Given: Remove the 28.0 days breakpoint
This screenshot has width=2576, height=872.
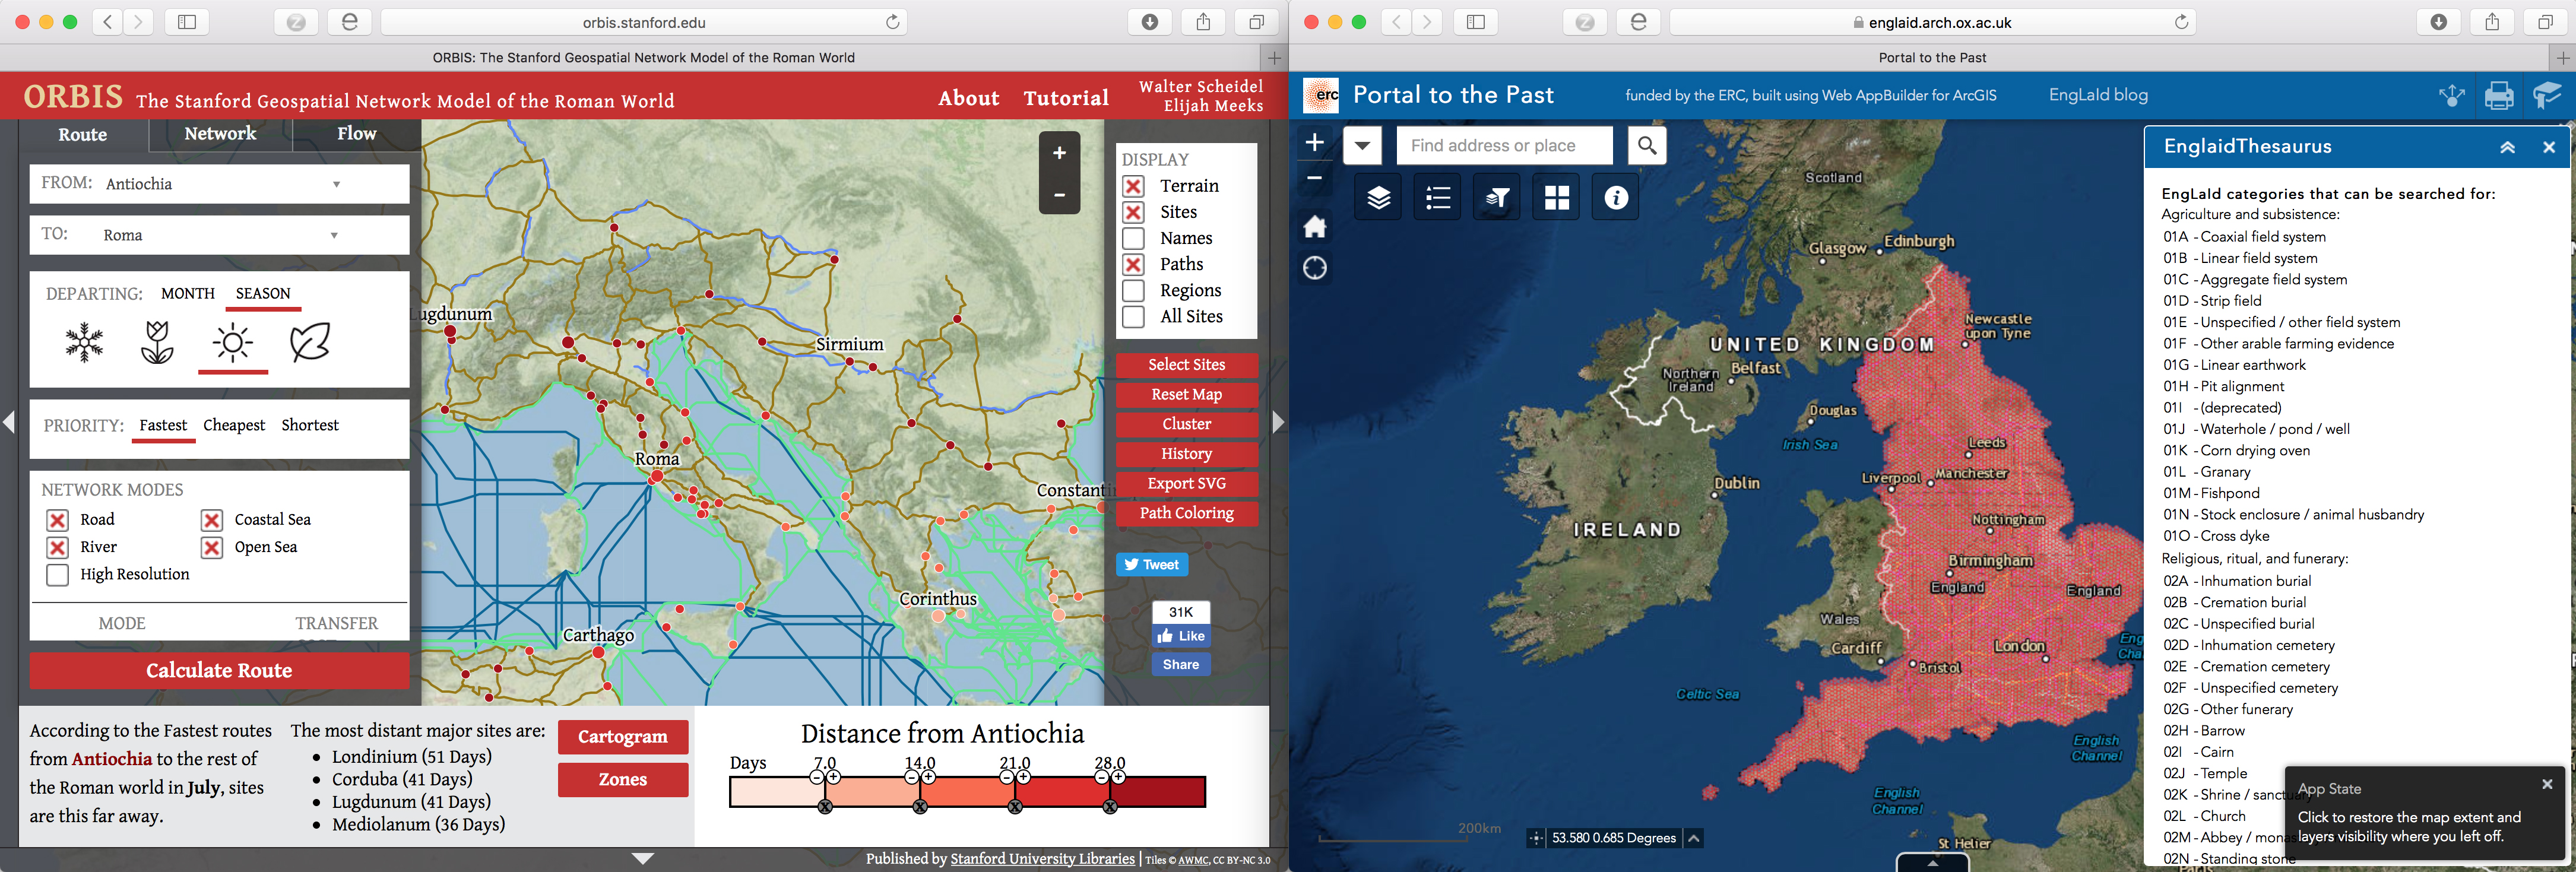Looking at the screenshot, I should (x=1110, y=807).
